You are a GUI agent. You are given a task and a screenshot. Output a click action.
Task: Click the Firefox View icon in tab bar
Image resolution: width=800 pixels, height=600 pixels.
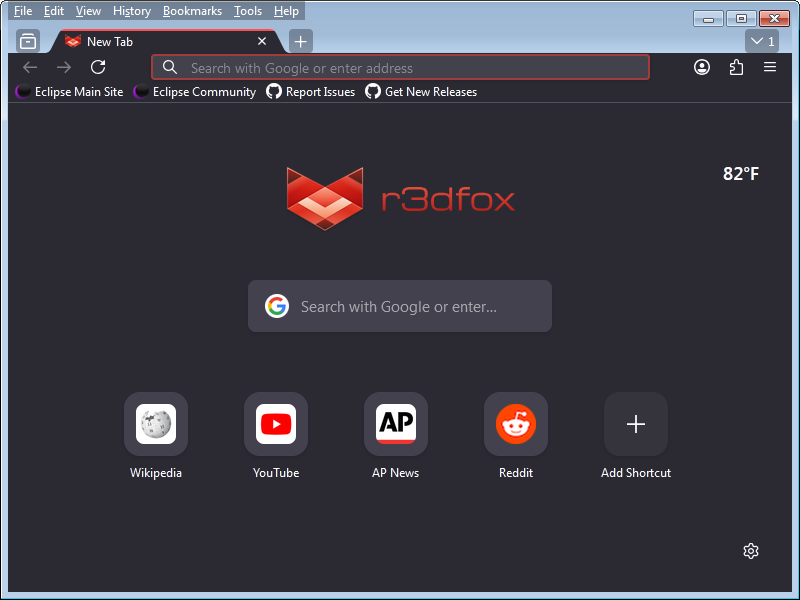[x=28, y=41]
